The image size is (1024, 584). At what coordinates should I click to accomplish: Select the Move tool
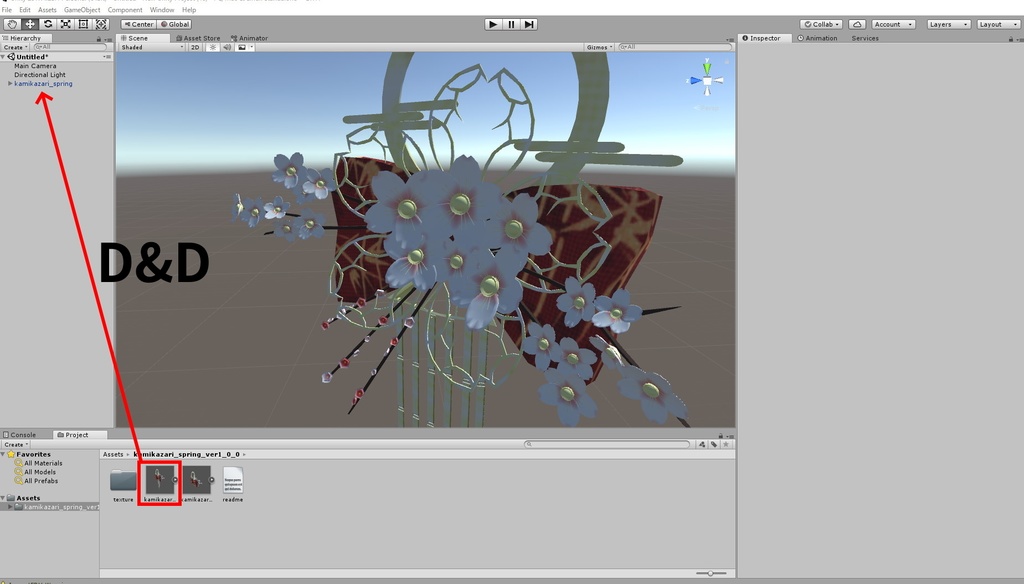(30, 24)
